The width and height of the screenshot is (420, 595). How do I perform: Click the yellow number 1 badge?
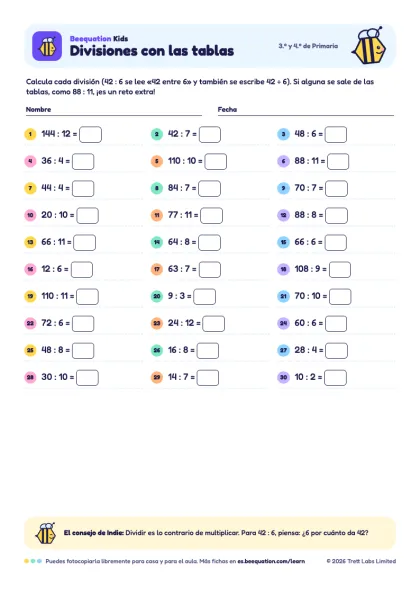pyautogui.click(x=30, y=134)
